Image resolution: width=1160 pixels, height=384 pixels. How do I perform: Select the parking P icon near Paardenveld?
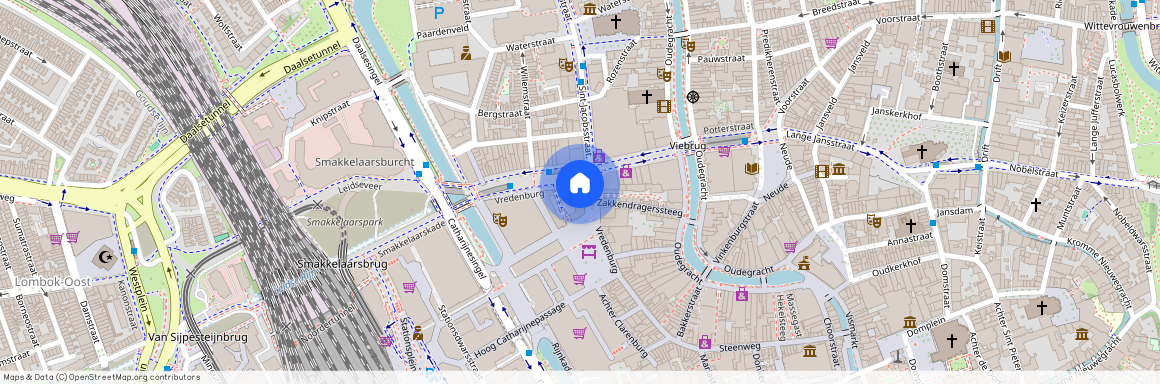pos(439,12)
